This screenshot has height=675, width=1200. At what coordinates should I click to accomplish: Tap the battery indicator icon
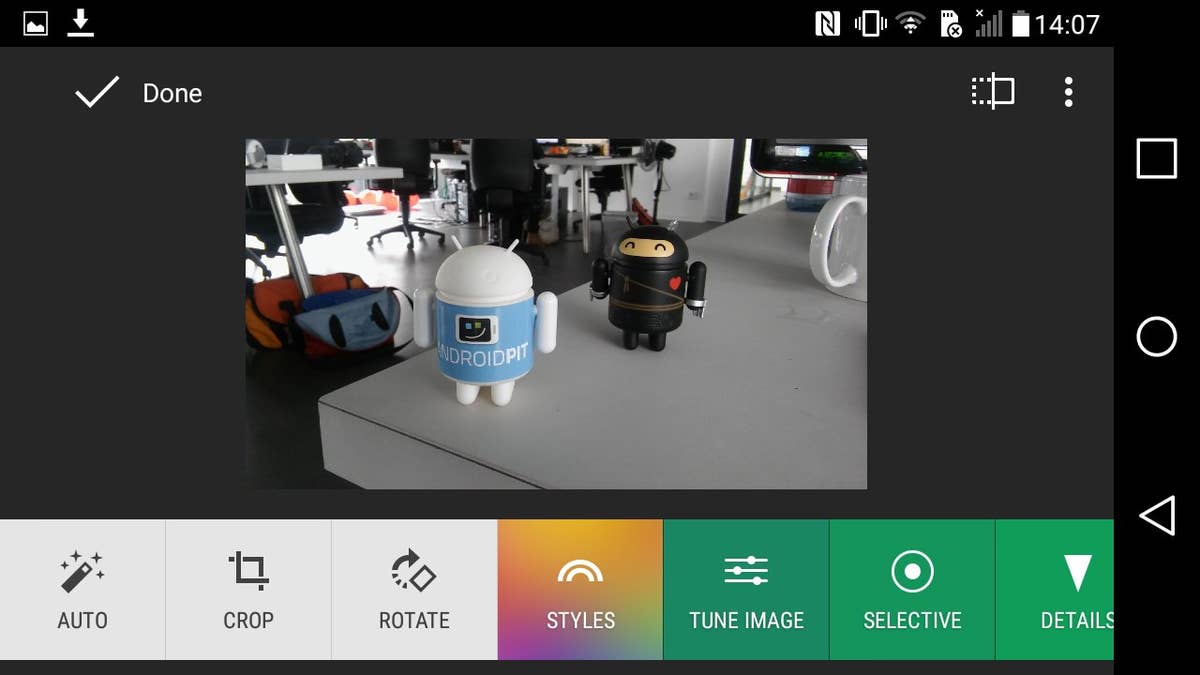pyautogui.click(x=1020, y=24)
